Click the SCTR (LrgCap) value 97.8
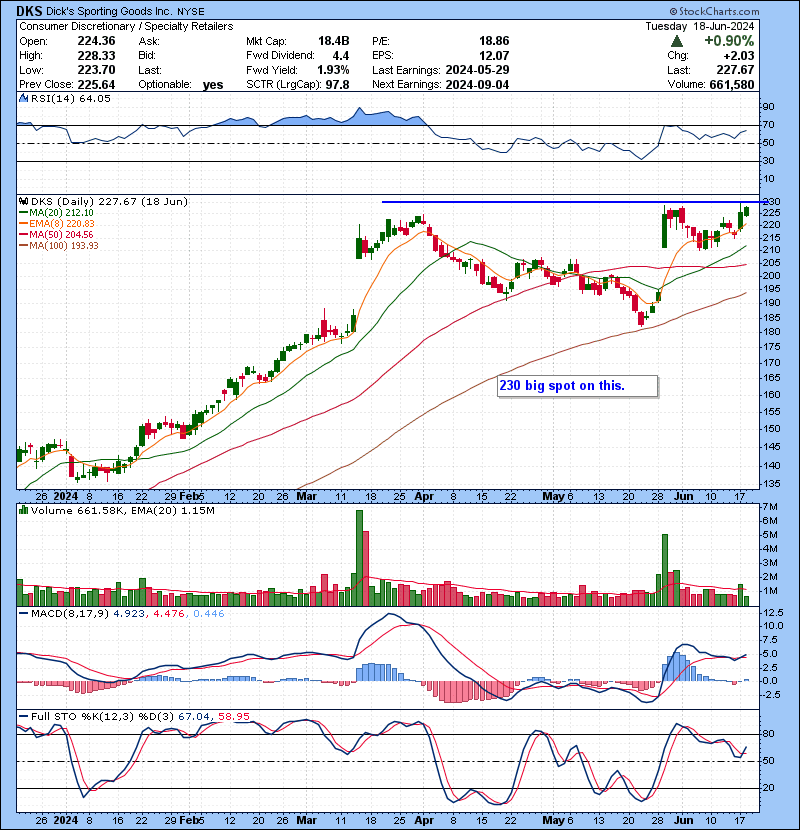 click(x=337, y=84)
